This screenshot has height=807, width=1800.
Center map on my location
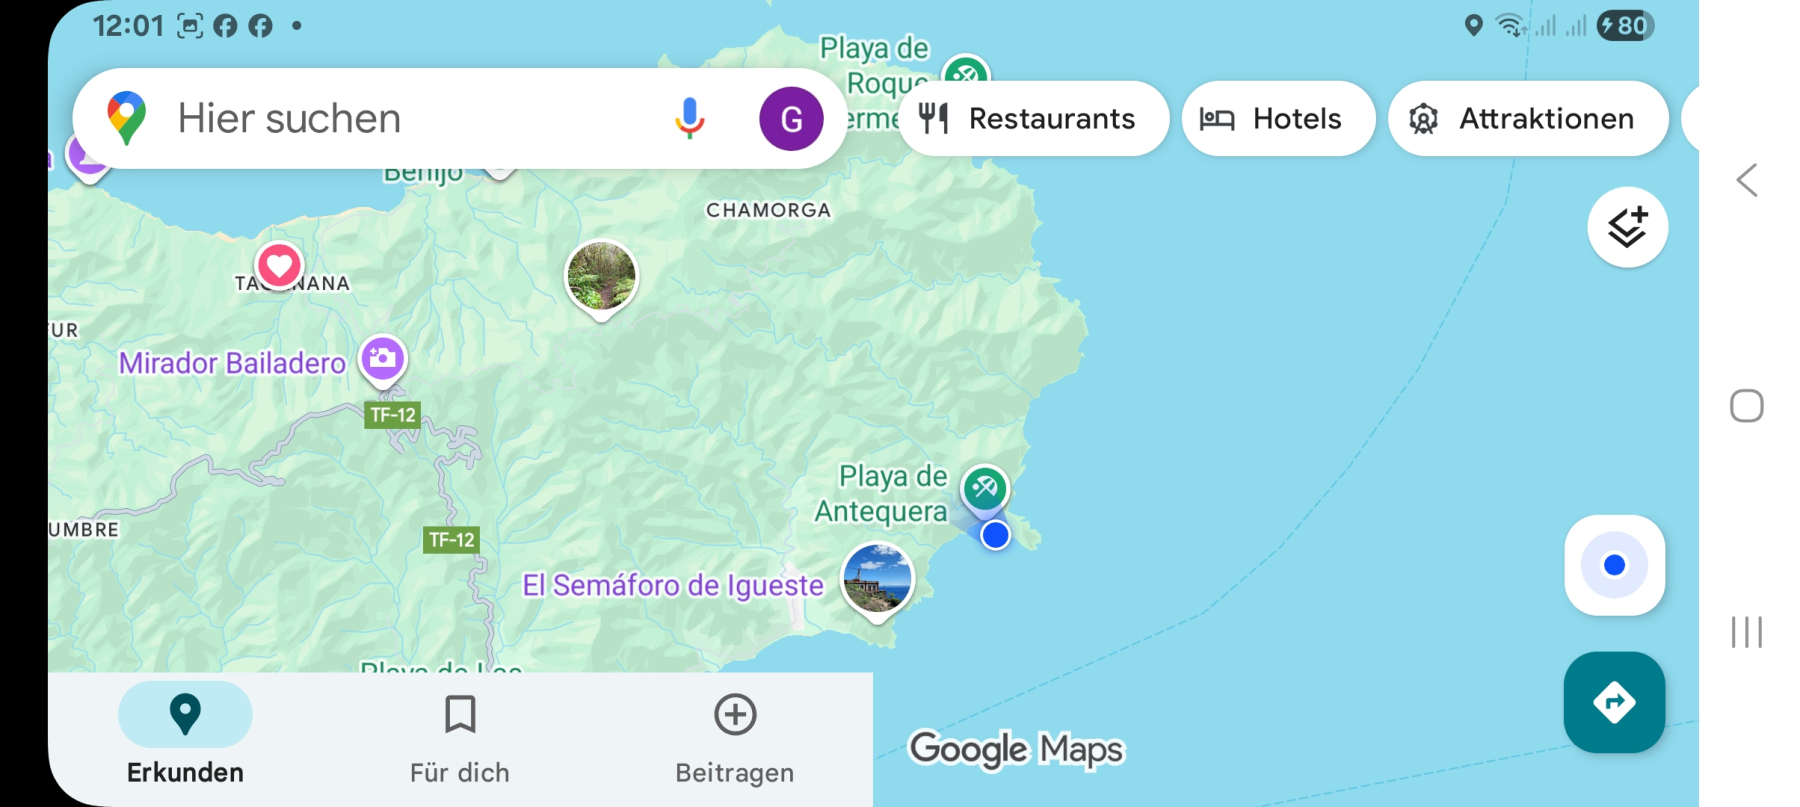pos(1614,565)
